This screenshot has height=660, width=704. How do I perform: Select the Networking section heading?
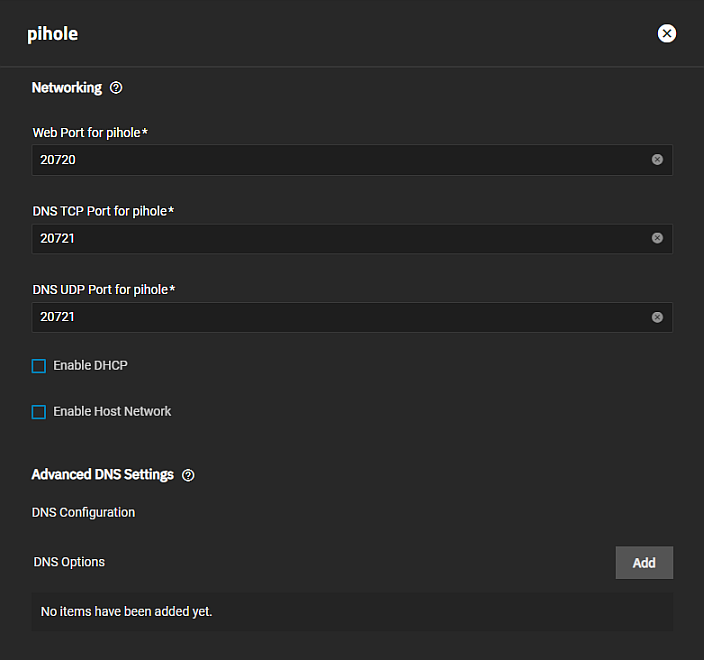coord(67,88)
